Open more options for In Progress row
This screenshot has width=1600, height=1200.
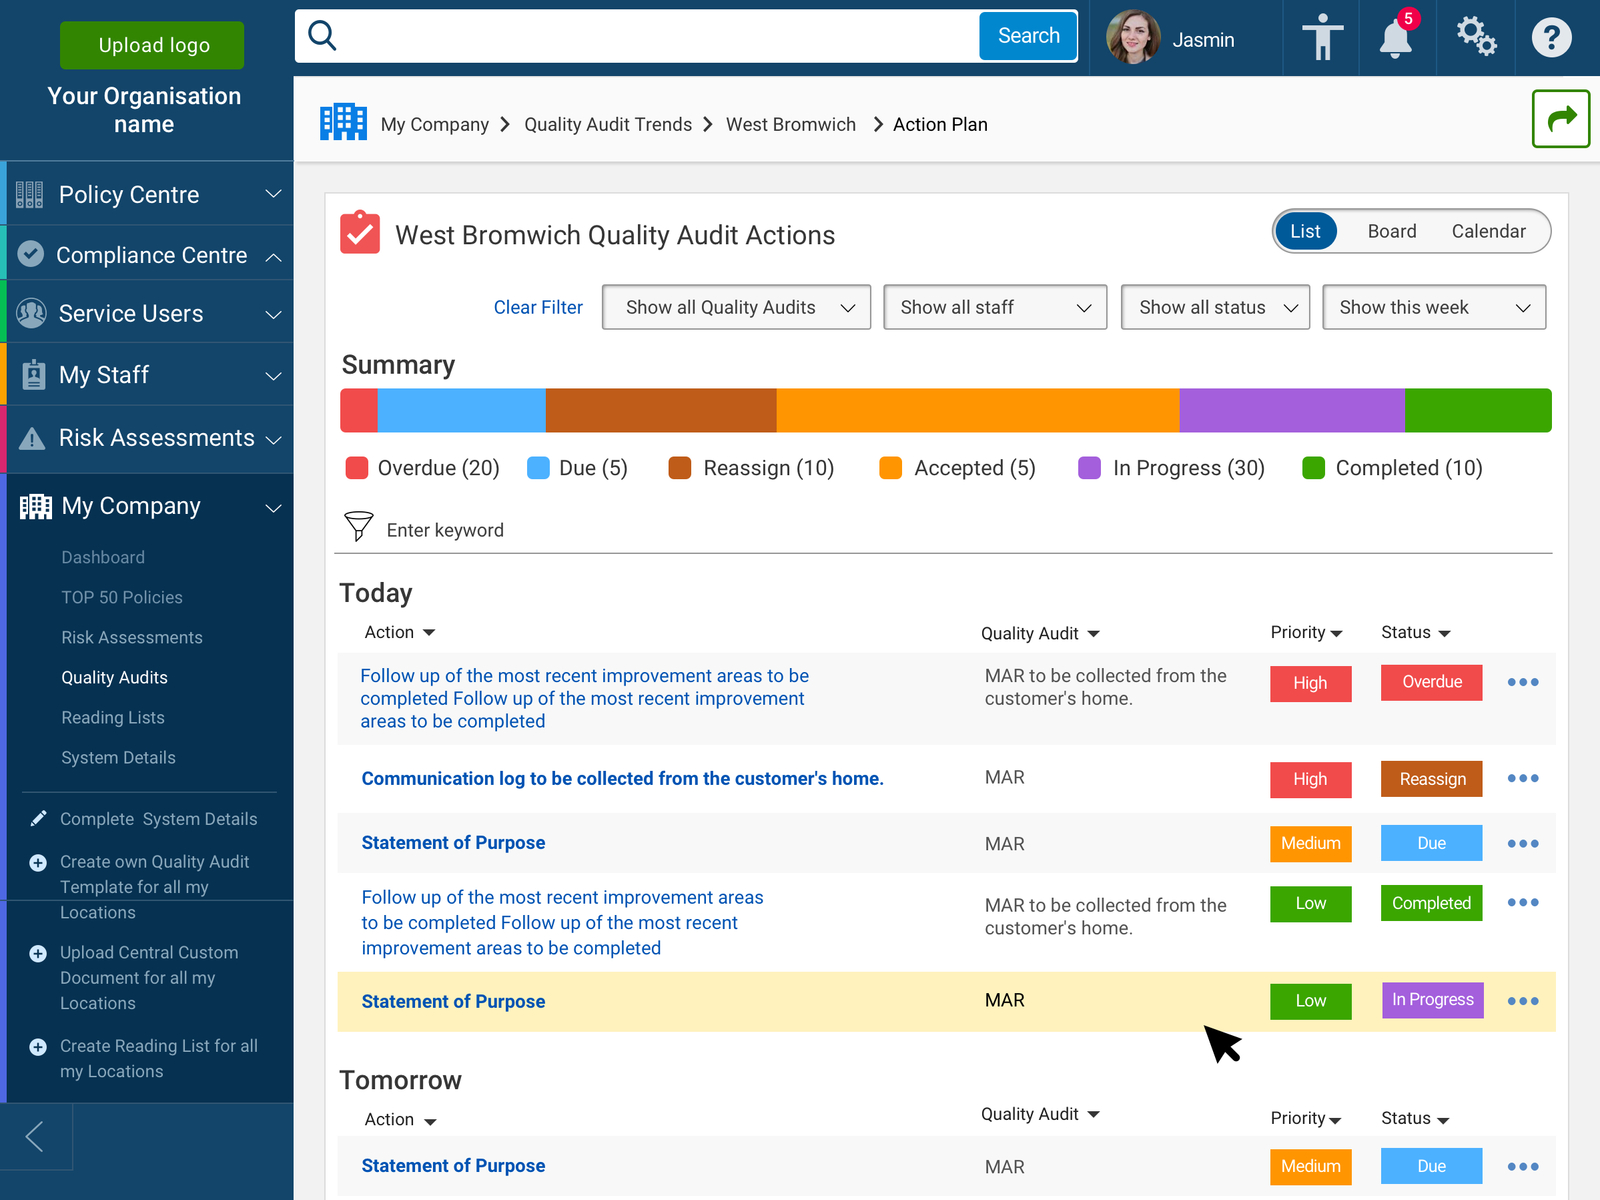point(1522,1001)
